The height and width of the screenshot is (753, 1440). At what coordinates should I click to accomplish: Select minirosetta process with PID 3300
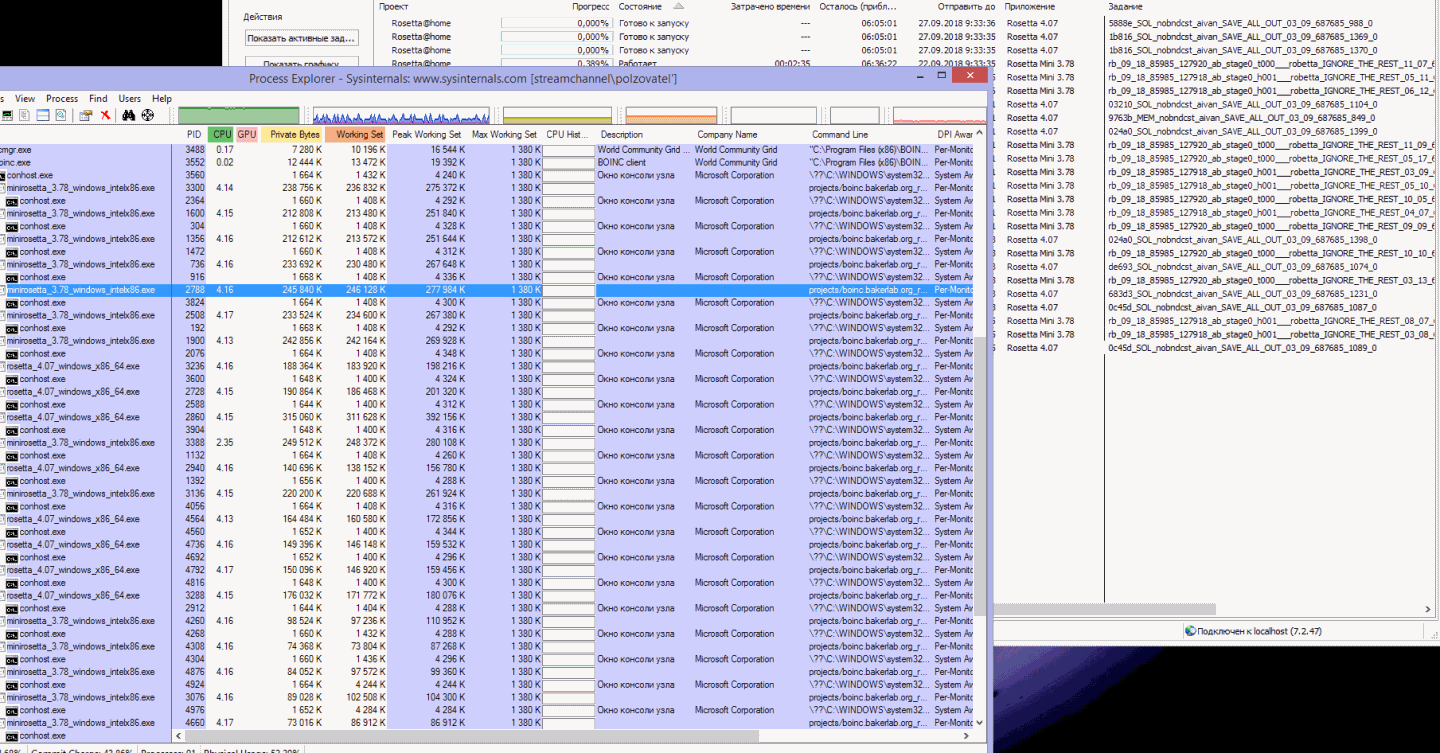point(486,188)
